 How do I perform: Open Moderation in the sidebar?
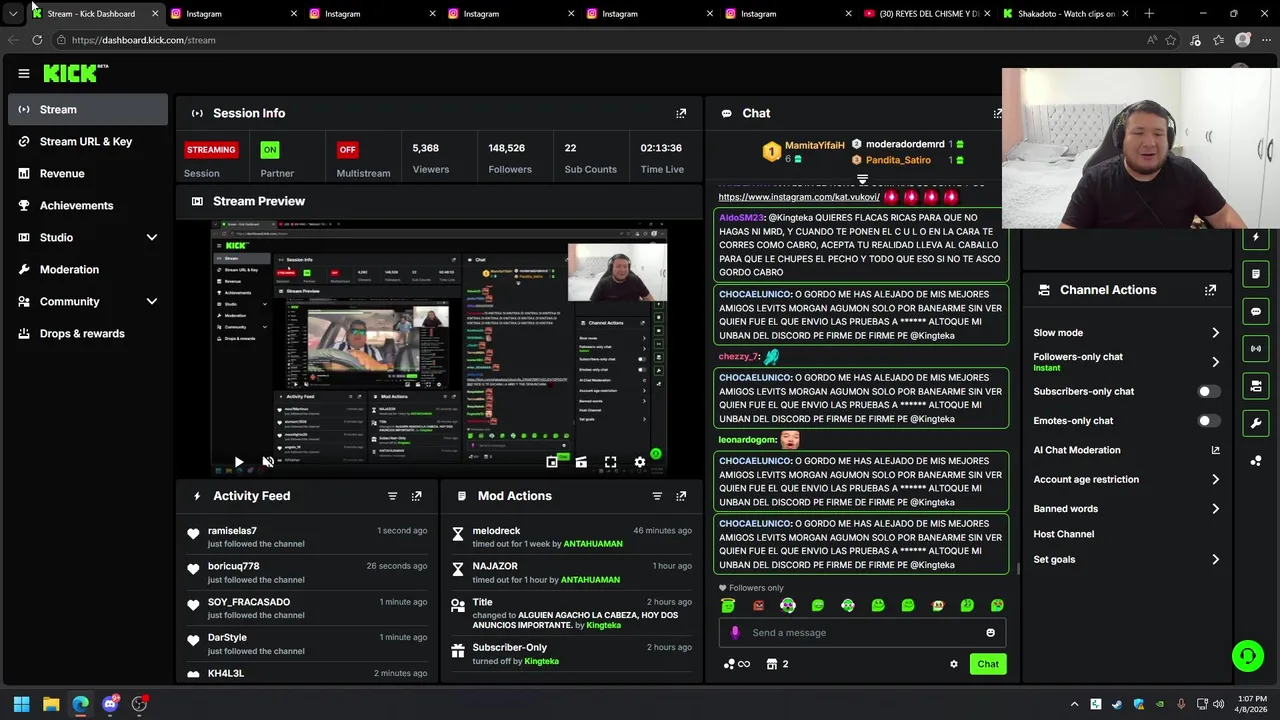88,269
